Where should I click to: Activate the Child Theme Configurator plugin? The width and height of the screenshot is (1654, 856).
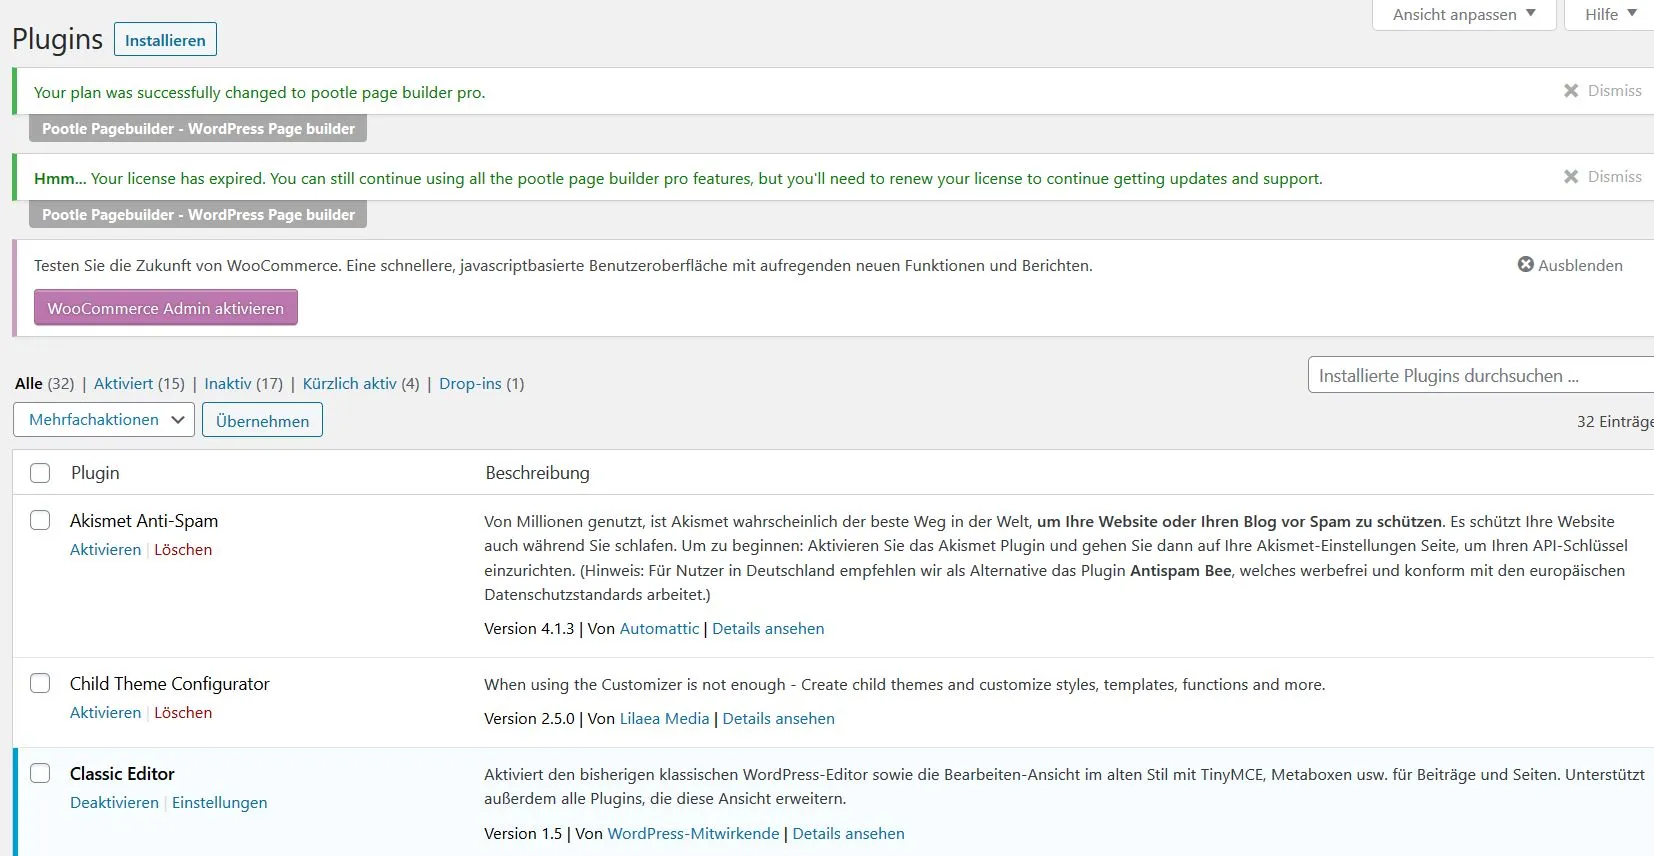tap(105, 713)
